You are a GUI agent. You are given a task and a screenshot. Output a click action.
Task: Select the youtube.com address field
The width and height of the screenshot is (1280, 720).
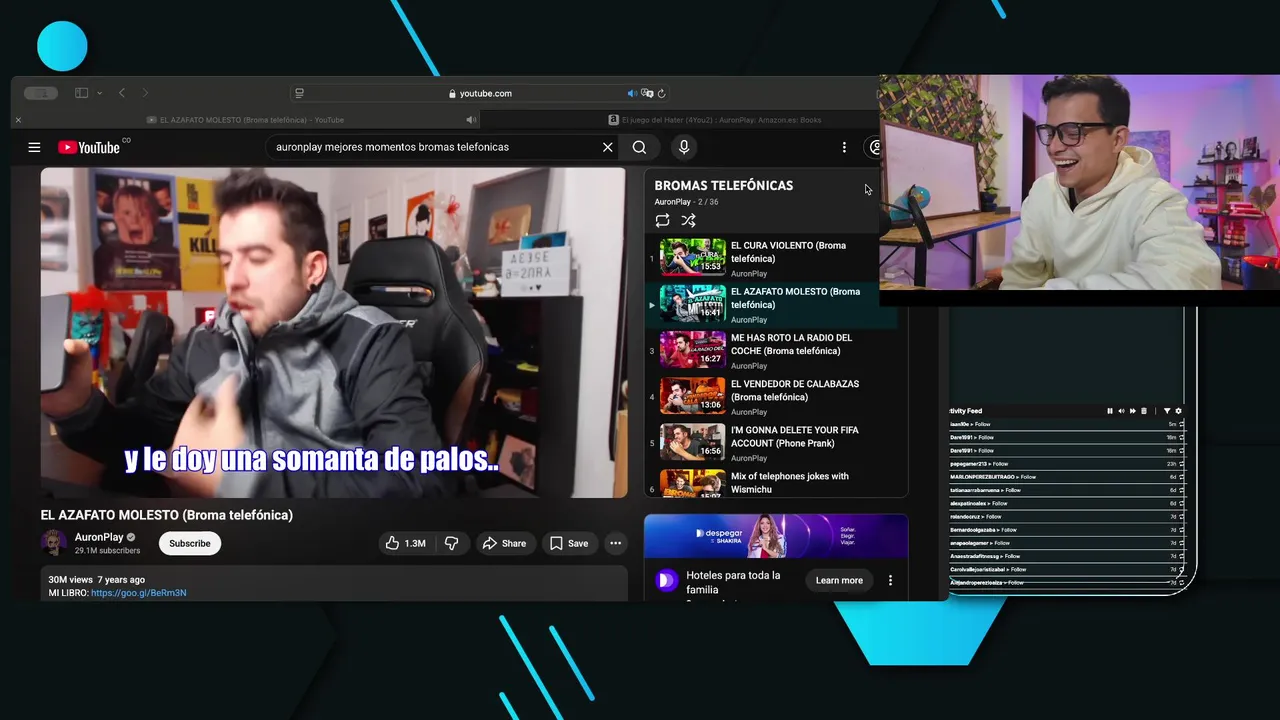pos(480,93)
